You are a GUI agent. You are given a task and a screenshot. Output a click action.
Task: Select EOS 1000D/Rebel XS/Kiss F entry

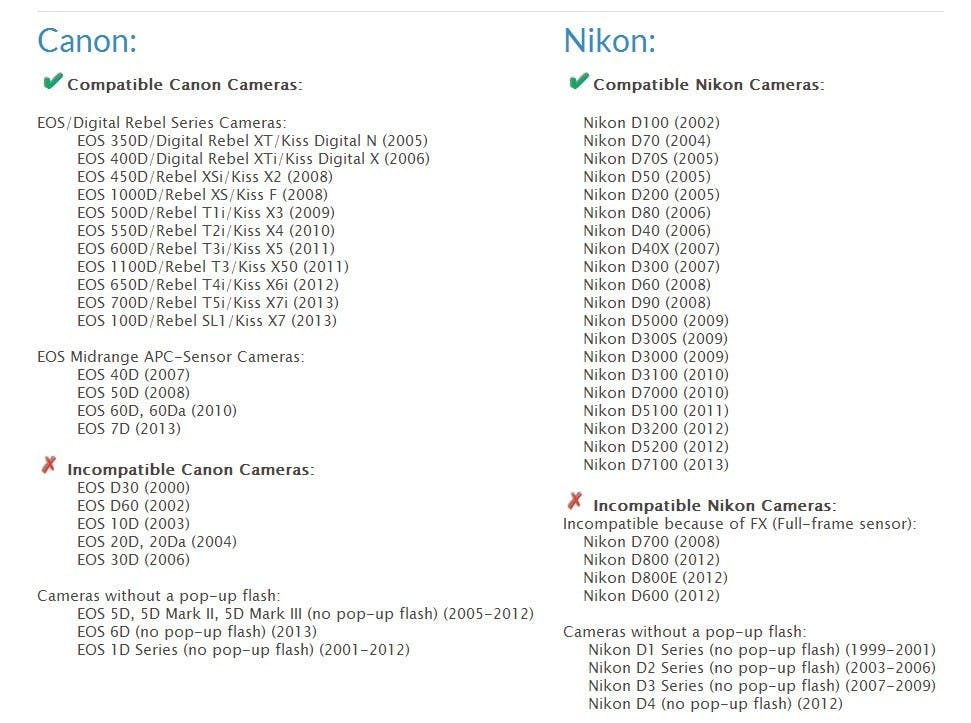tap(202, 194)
